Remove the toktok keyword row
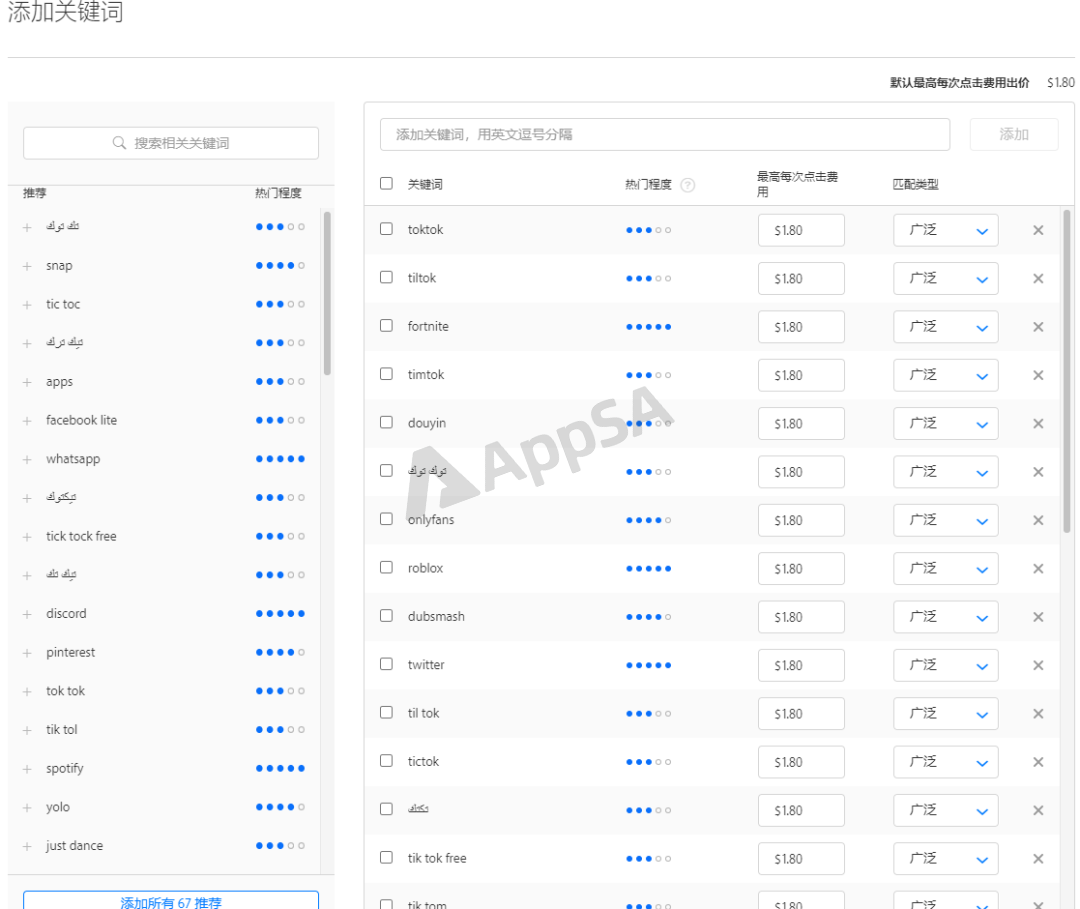The width and height of the screenshot is (1080, 909). pyautogui.click(x=1038, y=230)
